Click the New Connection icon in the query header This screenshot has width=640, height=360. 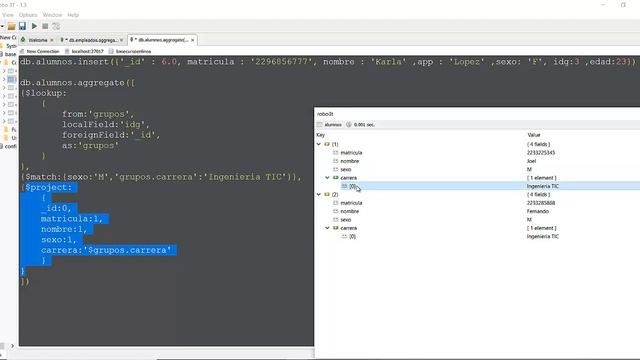[22, 51]
